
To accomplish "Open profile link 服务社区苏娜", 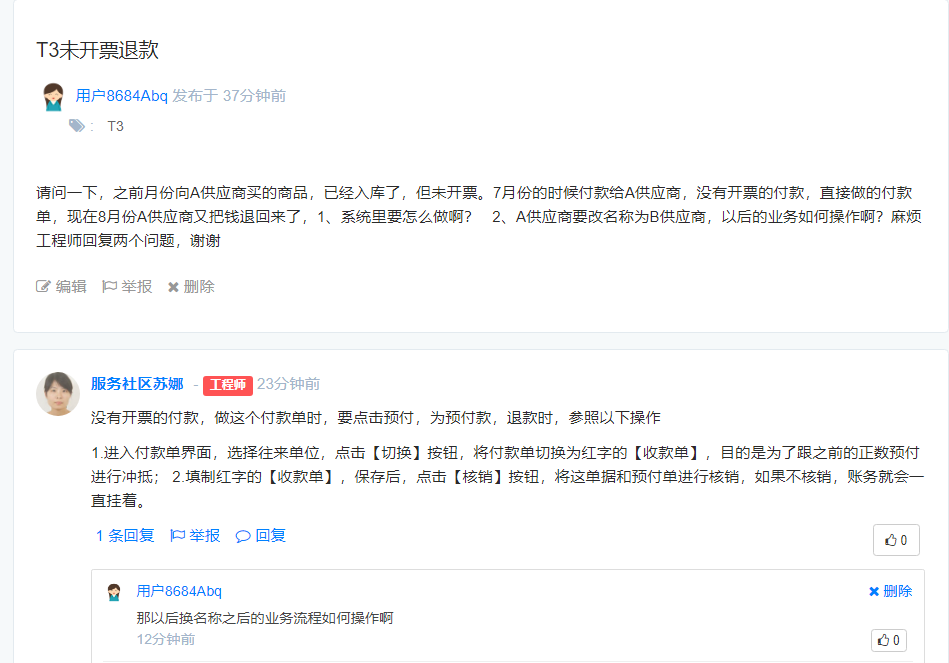I will point(137,384).
